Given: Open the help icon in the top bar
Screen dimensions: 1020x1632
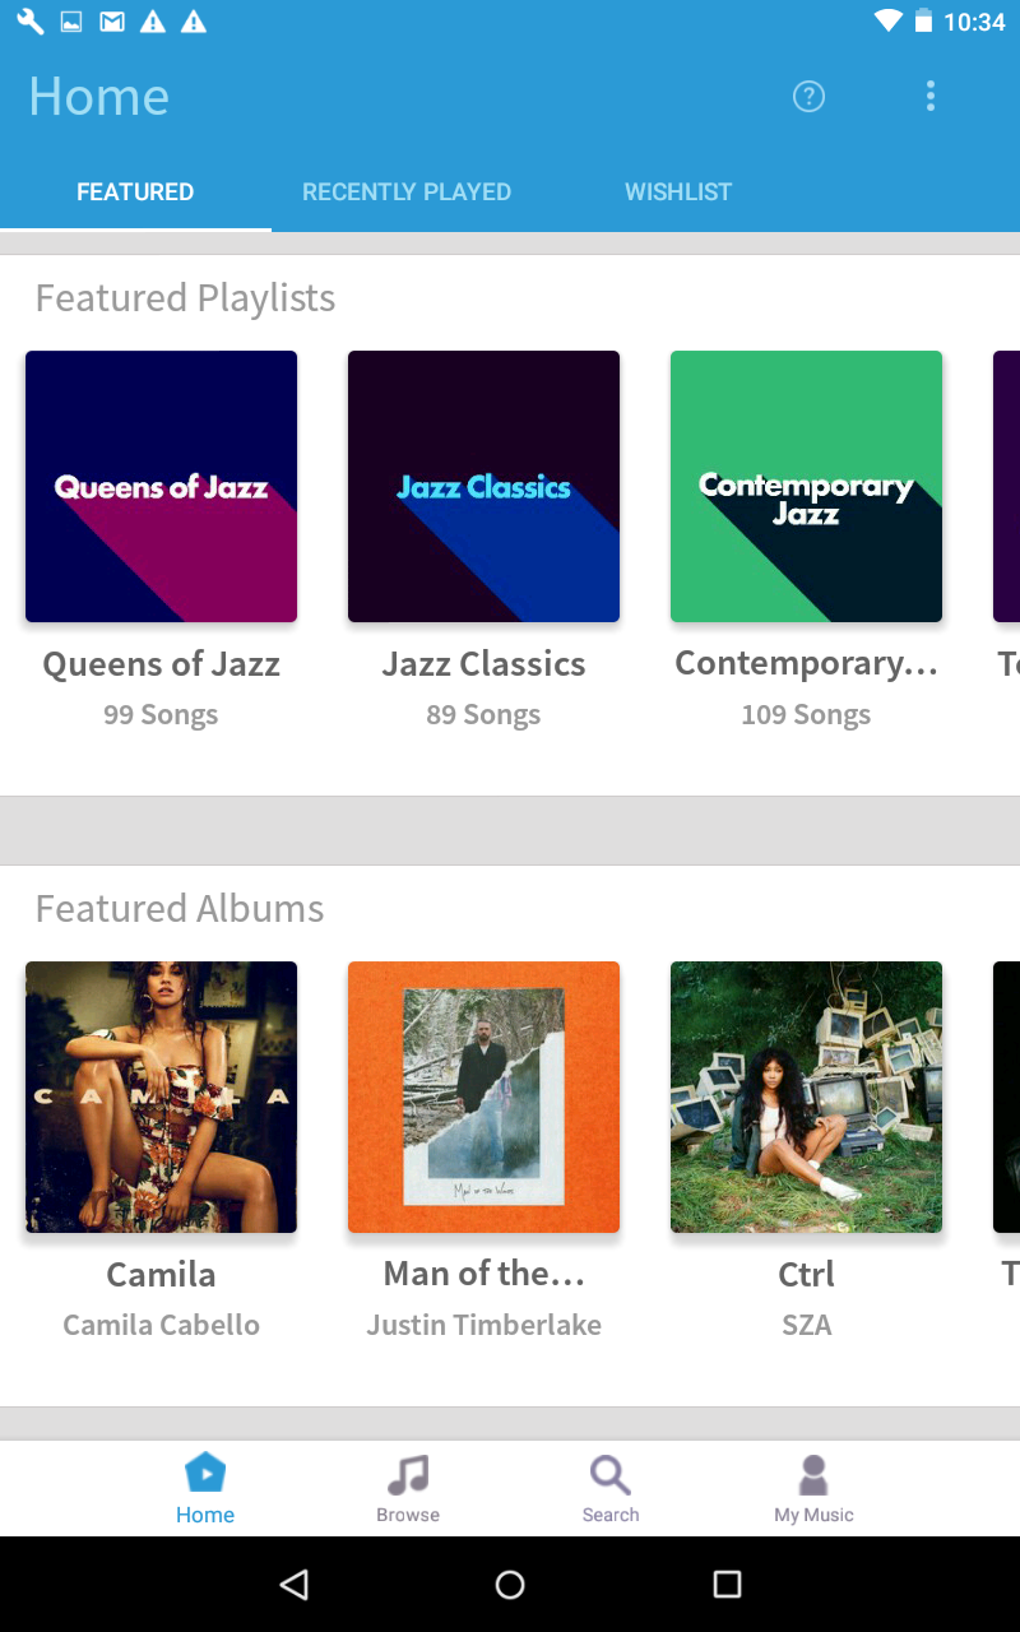Looking at the screenshot, I should click(x=809, y=97).
